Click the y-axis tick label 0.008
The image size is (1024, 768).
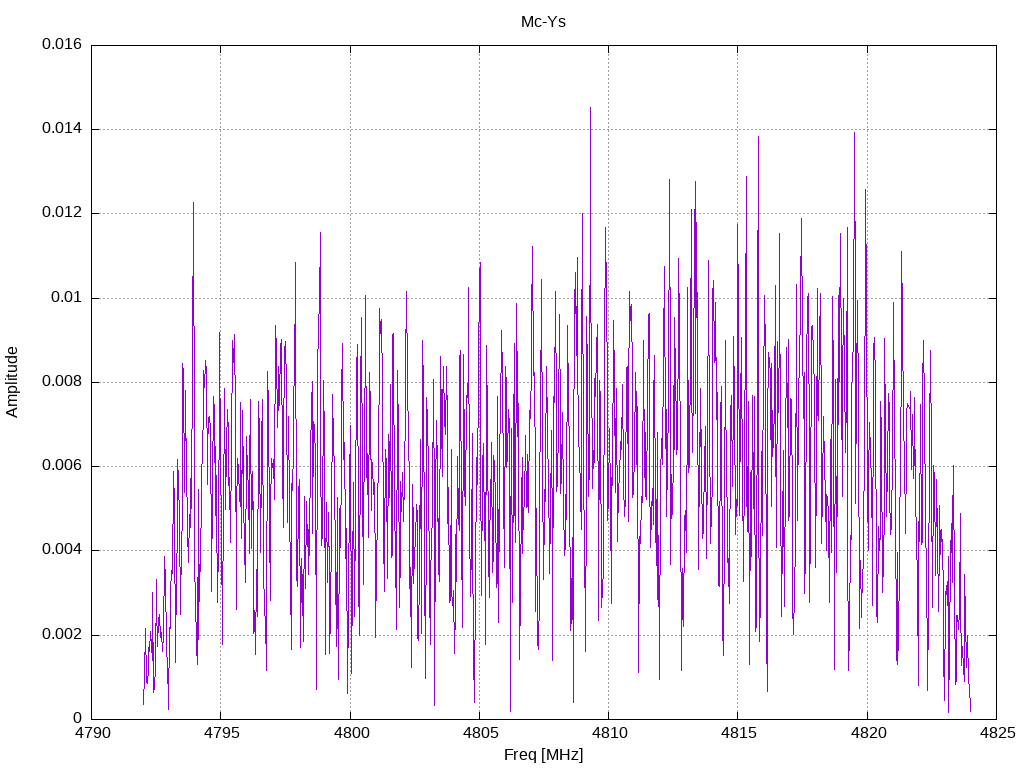pos(62,381)
